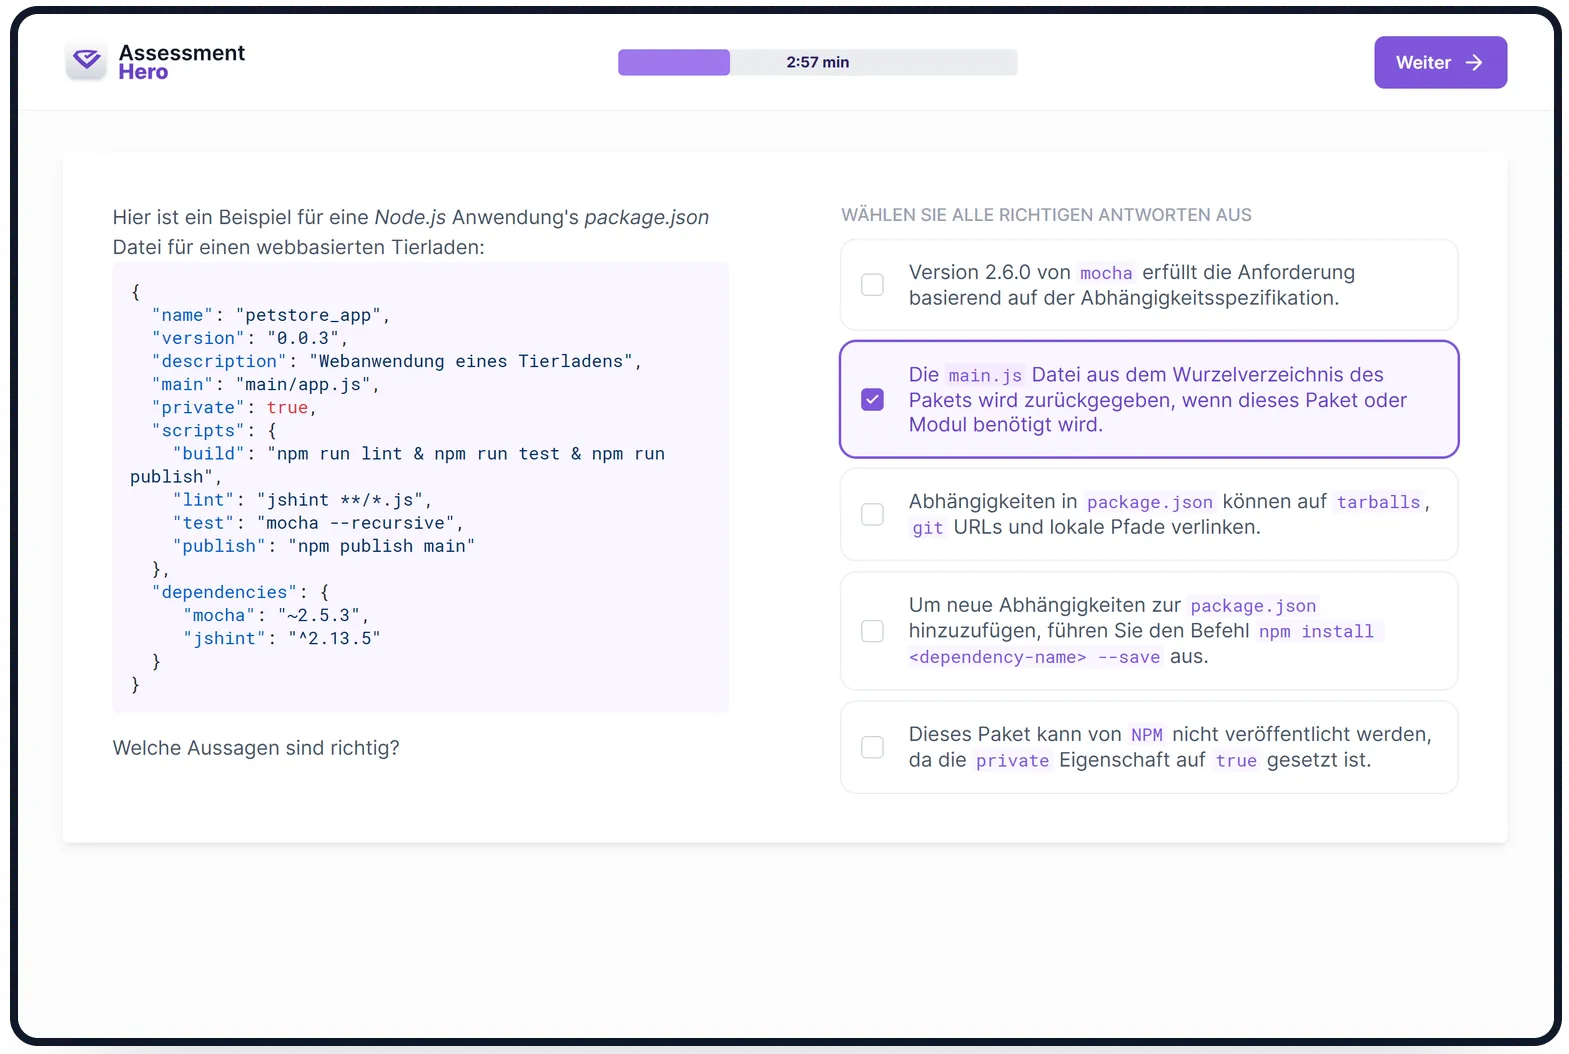Click the intro text 'Hier ist ein Beispiel für eine Node.js'

click(x=279, y=217)
